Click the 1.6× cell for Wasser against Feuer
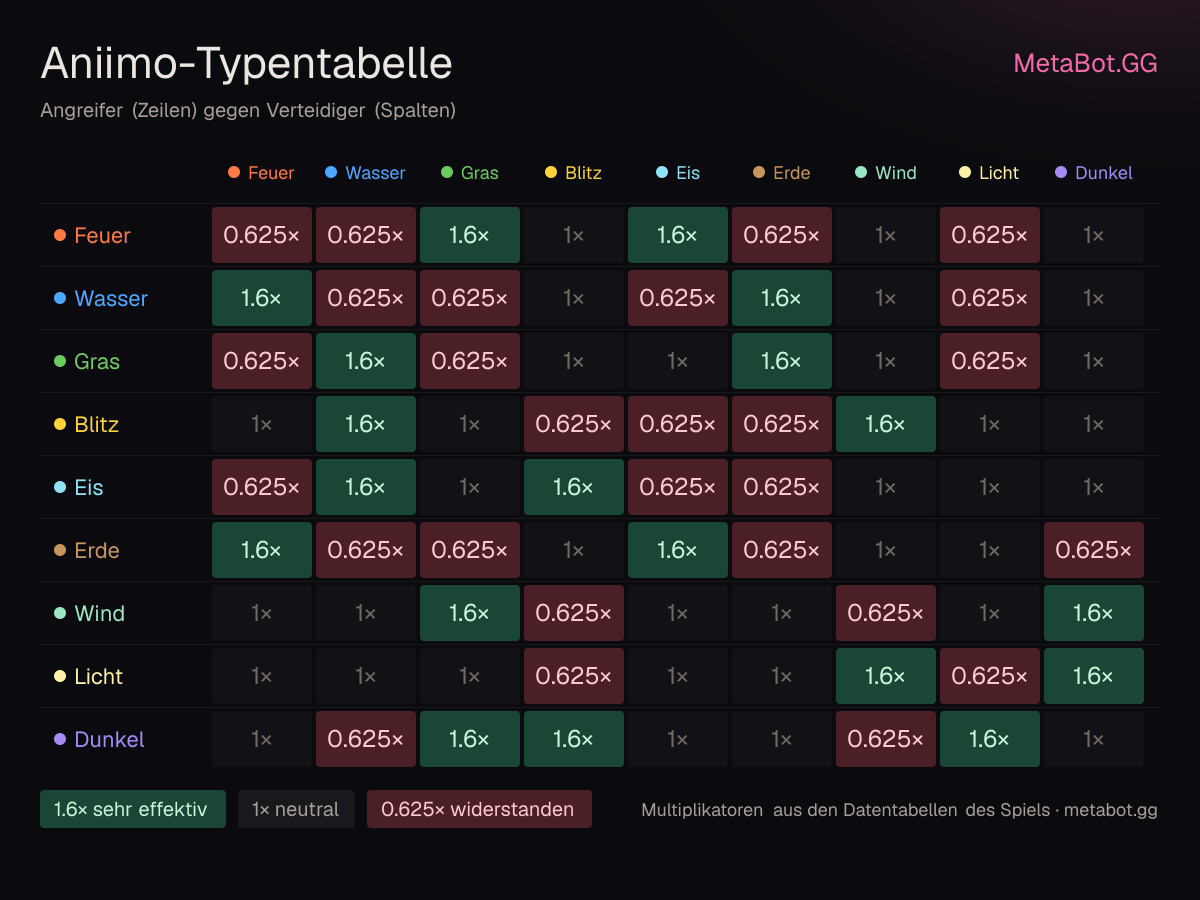The image size is (1200, 900). click(x=262, y=298)
